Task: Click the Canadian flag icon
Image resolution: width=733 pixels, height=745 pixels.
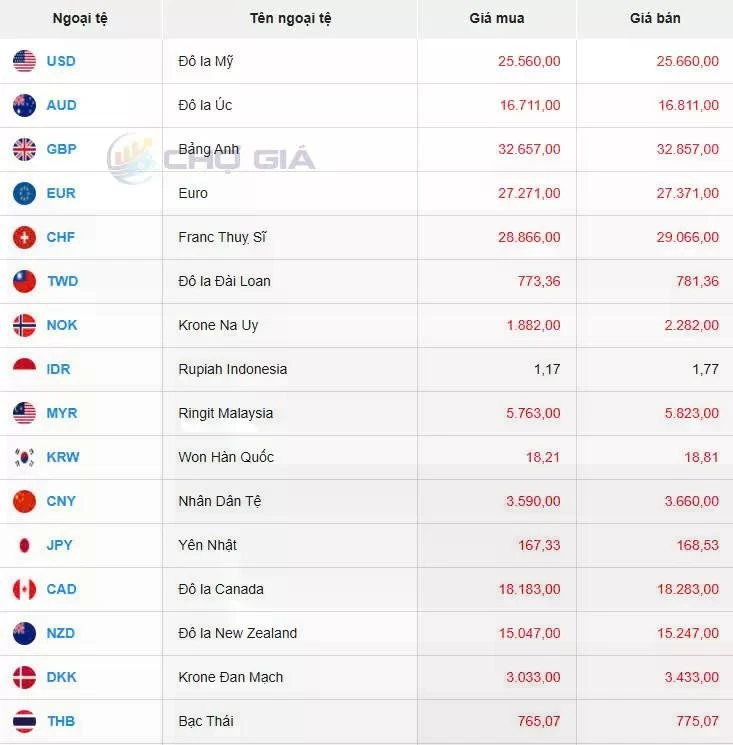Action: tap(25, 589)
